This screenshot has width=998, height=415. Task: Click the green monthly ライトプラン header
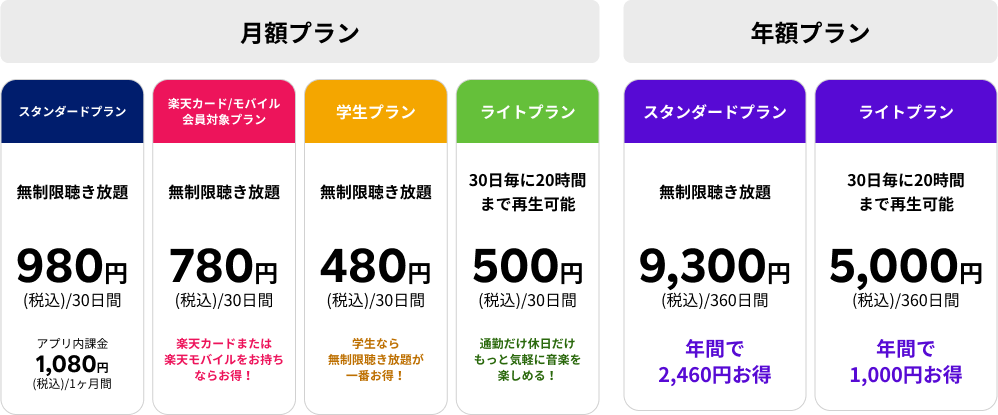point(528,111)
